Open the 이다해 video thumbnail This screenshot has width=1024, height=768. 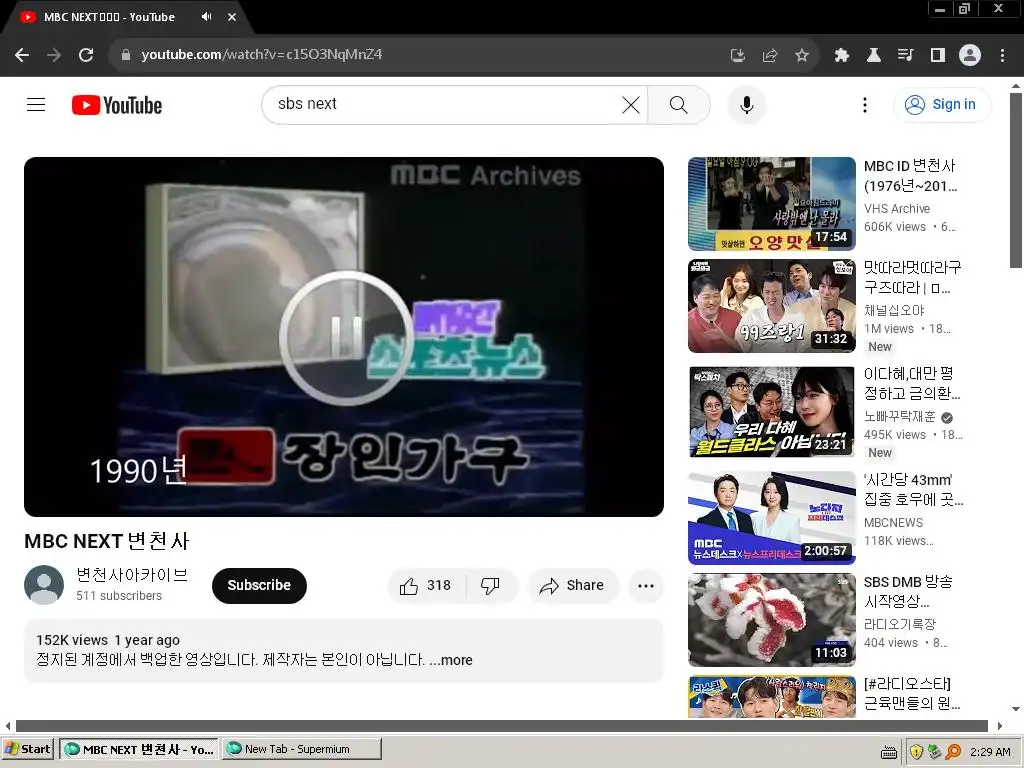coord(771,411)
